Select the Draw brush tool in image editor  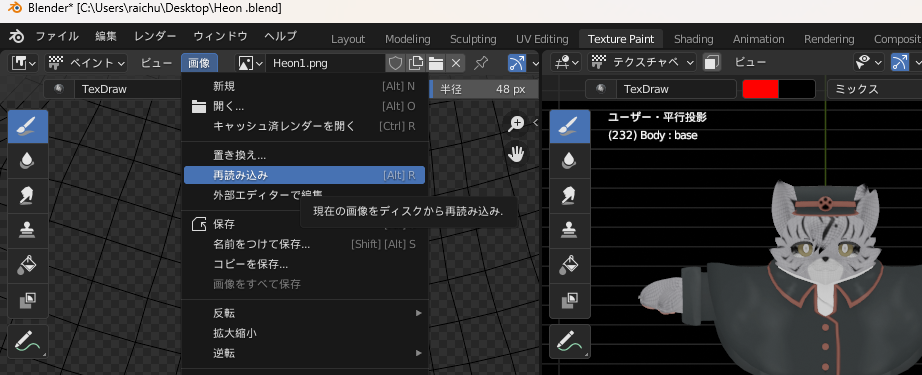[28, 126]
